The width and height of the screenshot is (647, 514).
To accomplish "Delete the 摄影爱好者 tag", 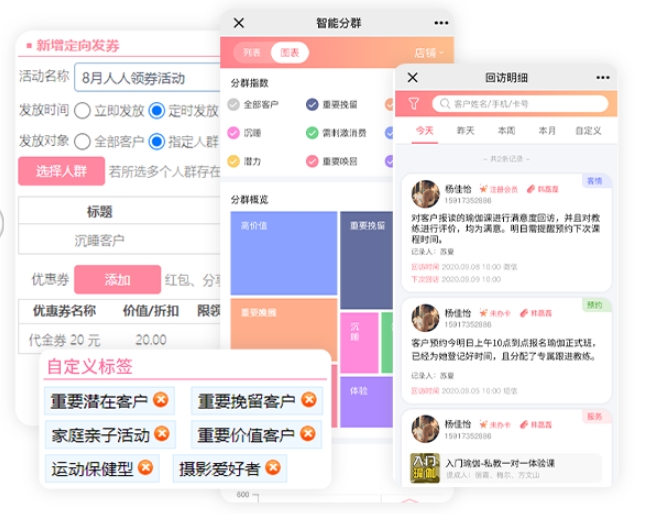I will [272, 467].
